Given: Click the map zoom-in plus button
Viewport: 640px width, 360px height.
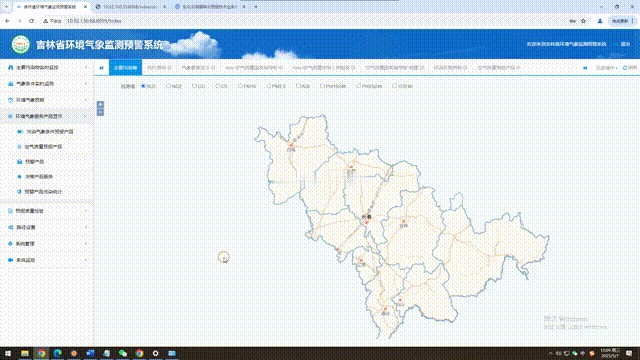Looking at the screenshot, I should (x=100, y=104).
